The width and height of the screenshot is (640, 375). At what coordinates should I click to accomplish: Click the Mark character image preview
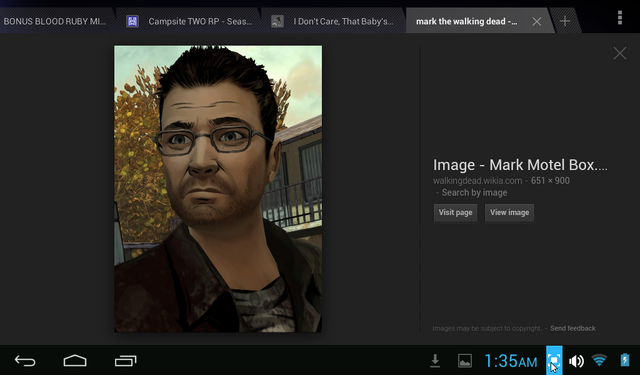pos(218,189)
